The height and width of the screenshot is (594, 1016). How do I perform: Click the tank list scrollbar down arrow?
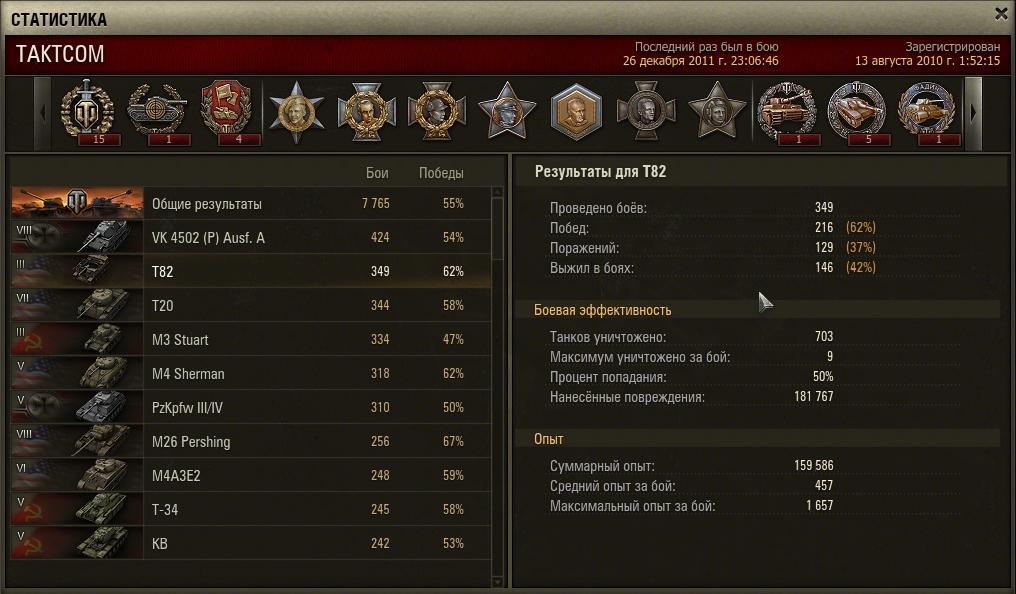click(498, 581)
